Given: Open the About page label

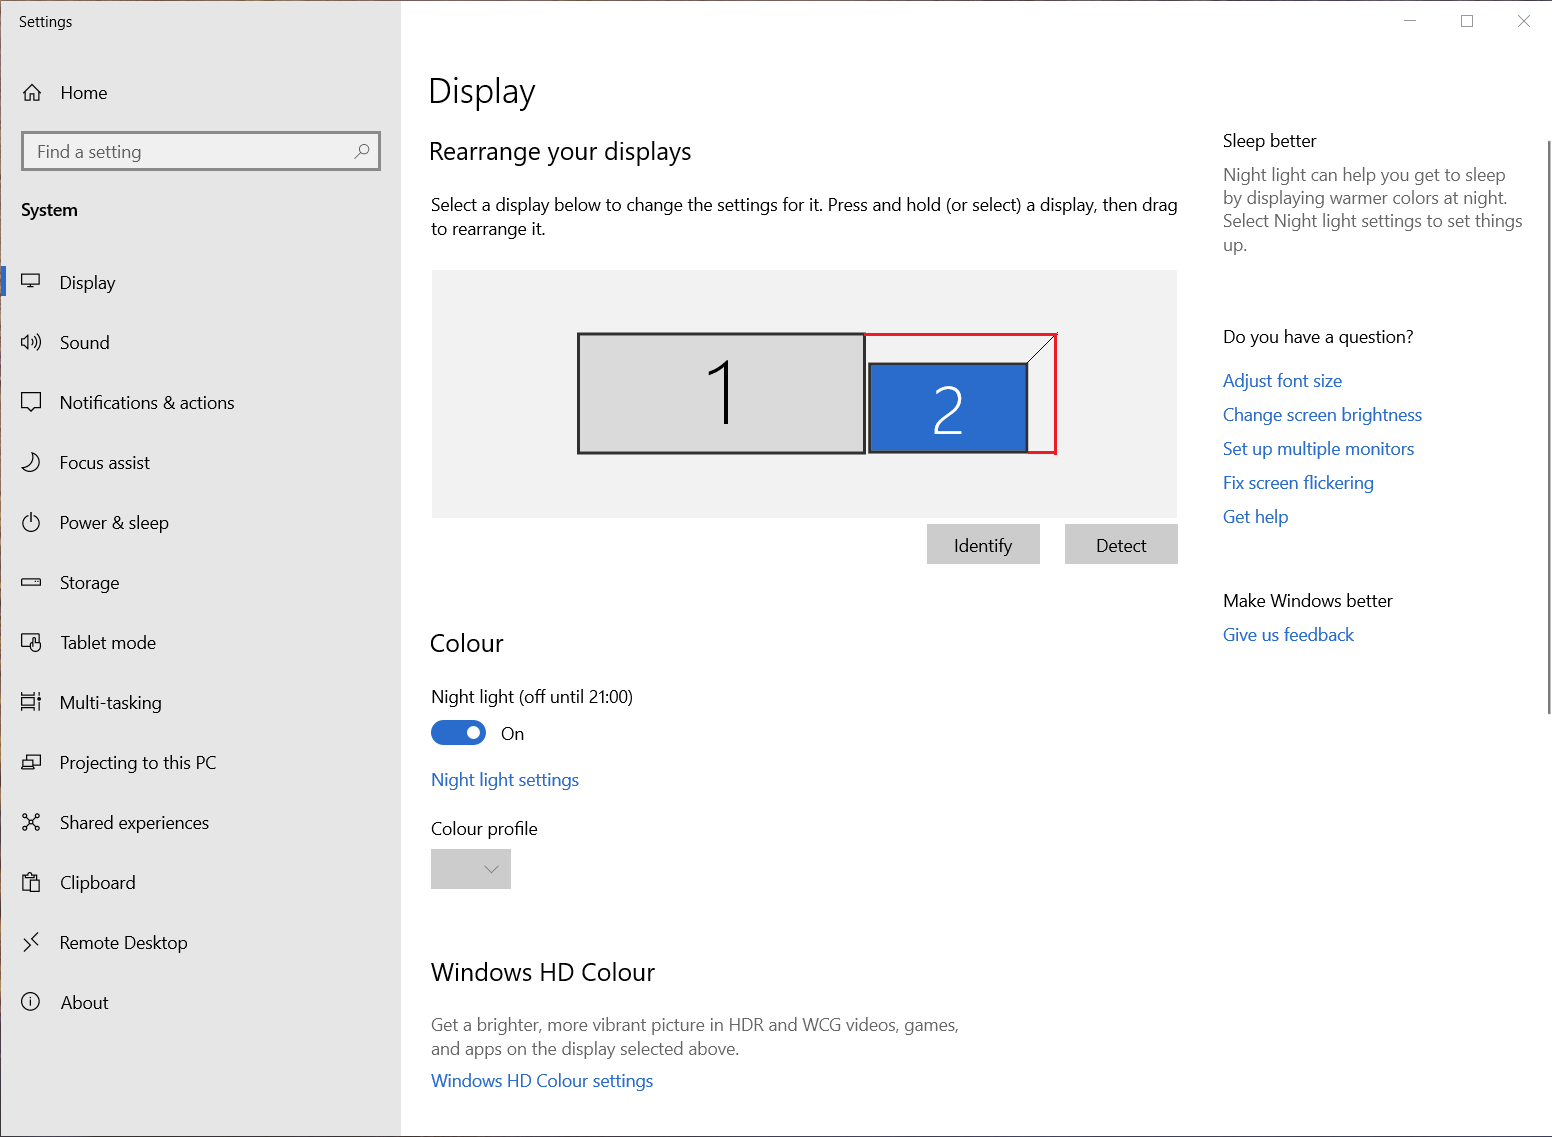Looking at the screenshot, I should (x=84, y=1003).
